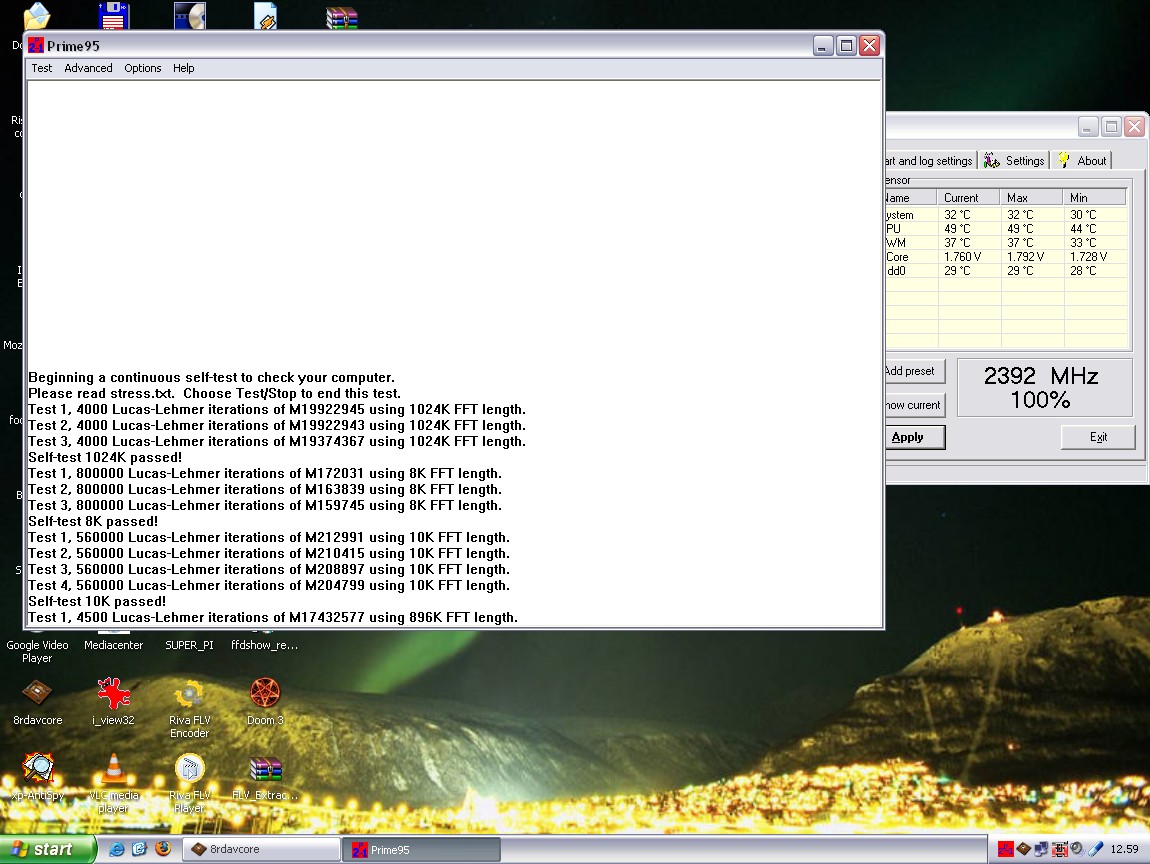Select the Core max voltage 1.792 V
The width and height of the screenshot is (1150, 864).
point(1025,257)
